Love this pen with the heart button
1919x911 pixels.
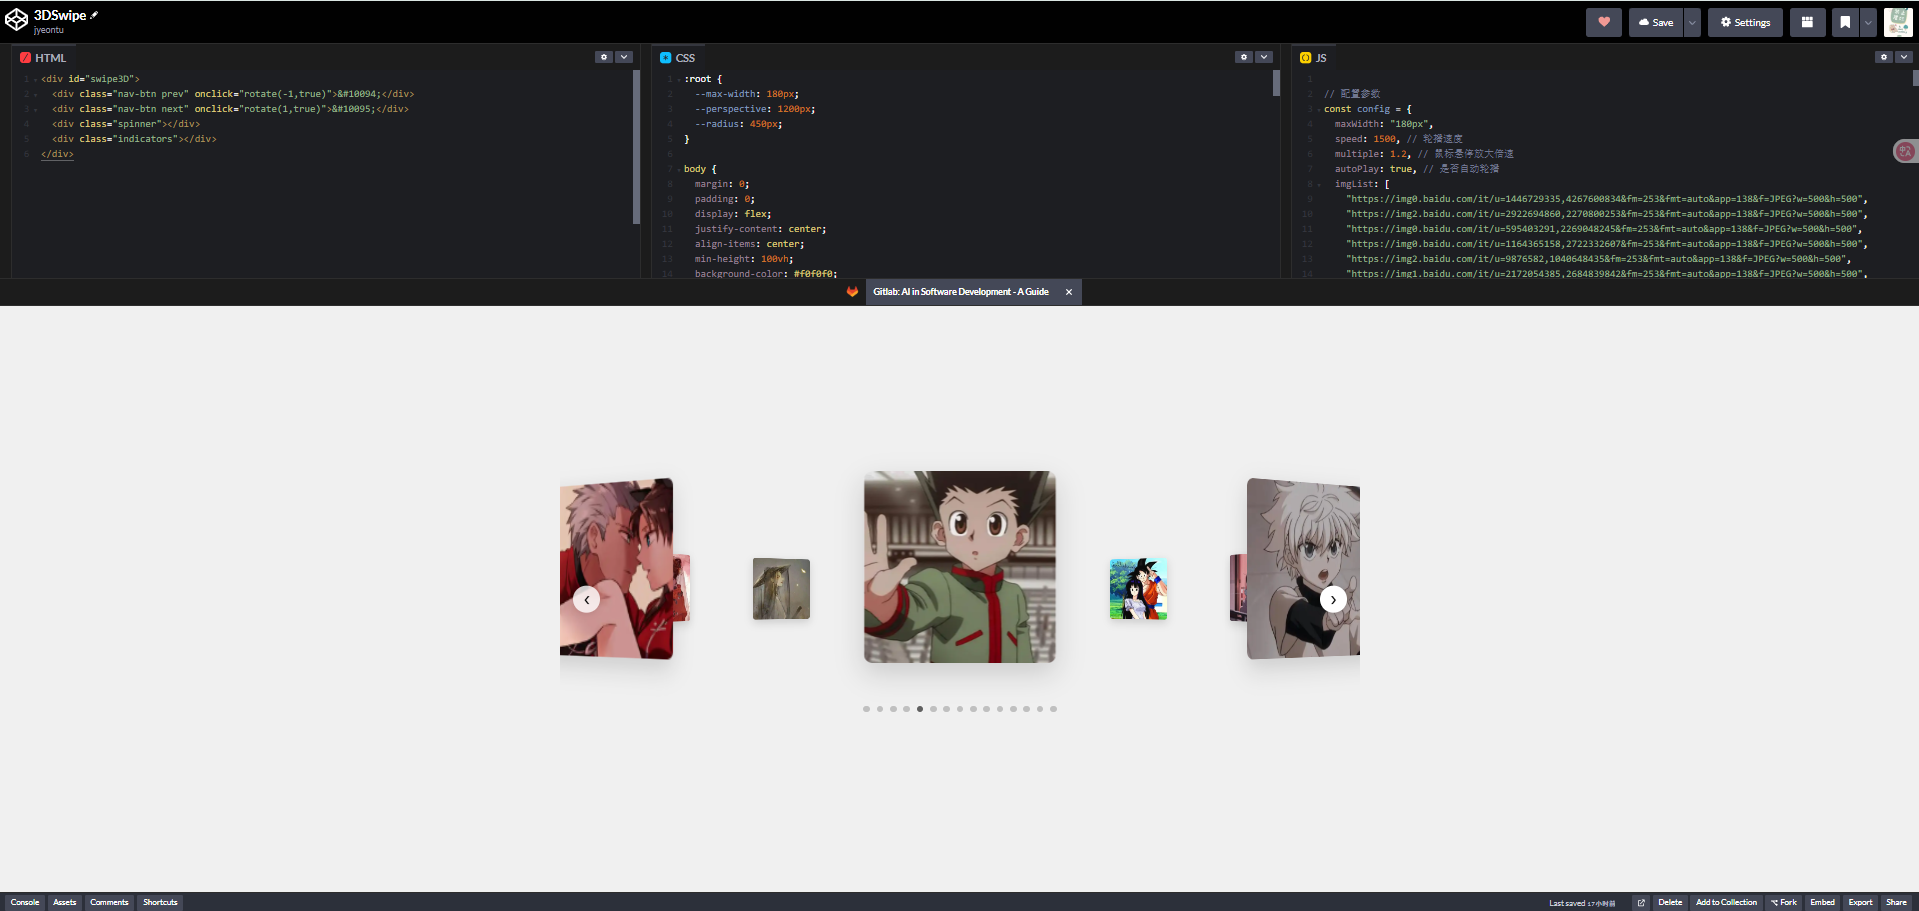point(1603,22)
